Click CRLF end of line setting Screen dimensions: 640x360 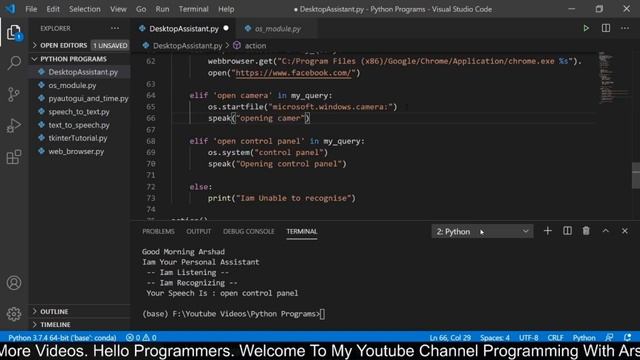coord(555,338)
